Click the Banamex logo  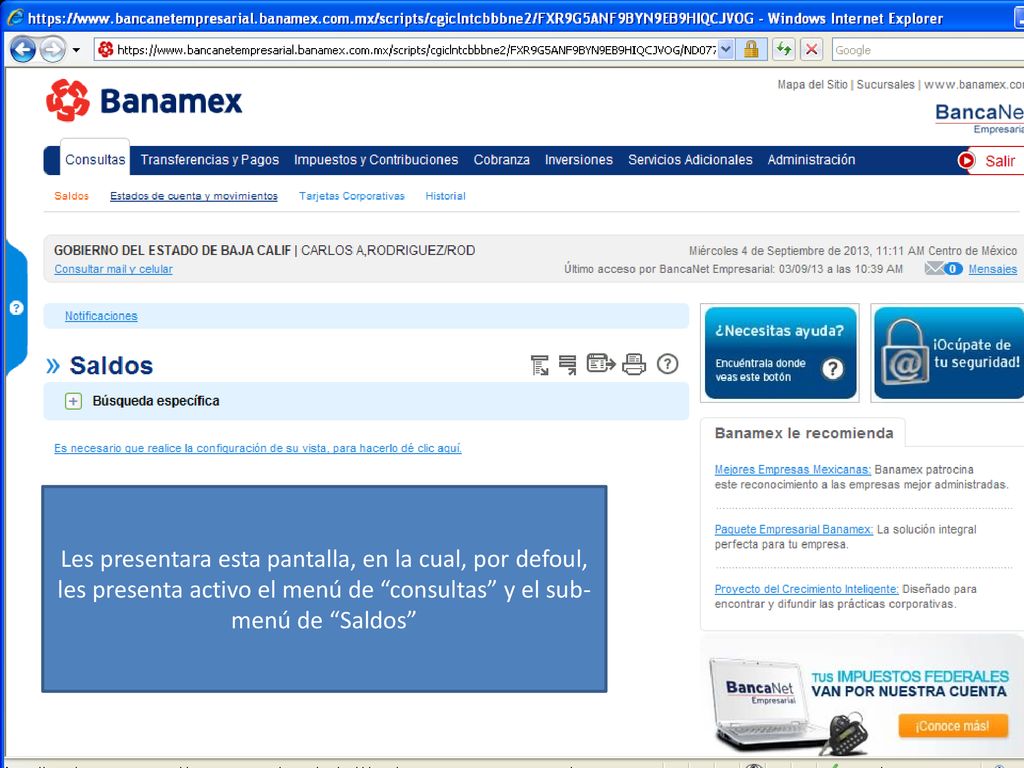point(144,101)
